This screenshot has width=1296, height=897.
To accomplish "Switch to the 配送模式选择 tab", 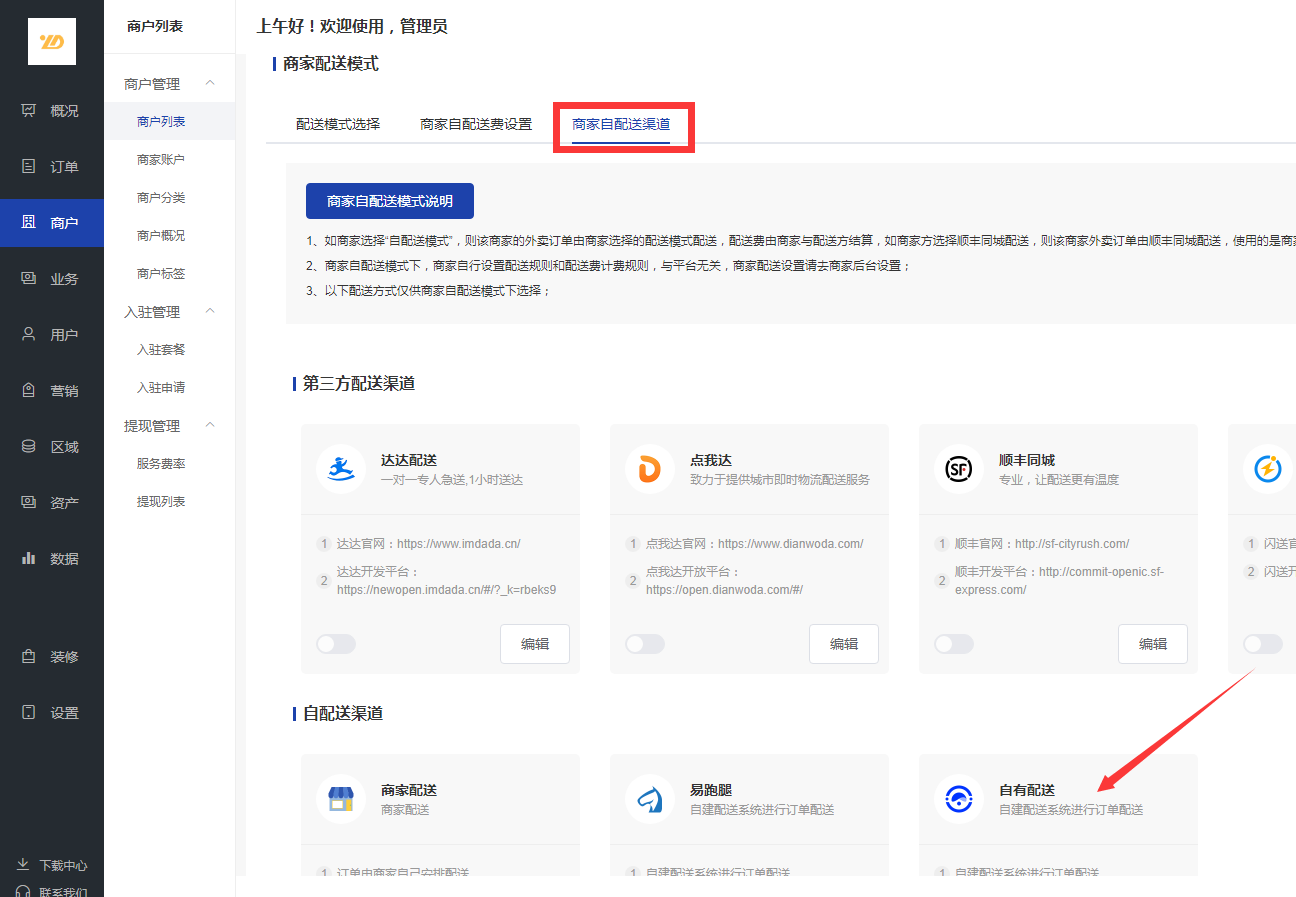I will point(338,125).
